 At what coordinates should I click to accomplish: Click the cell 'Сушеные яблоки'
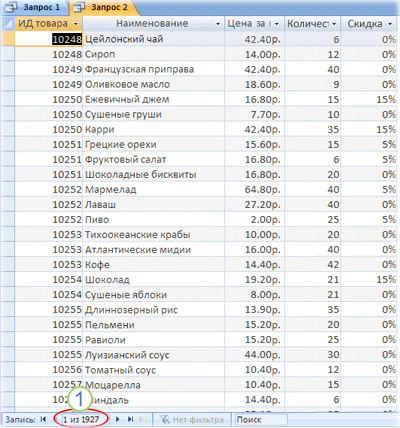coord(153,294)
